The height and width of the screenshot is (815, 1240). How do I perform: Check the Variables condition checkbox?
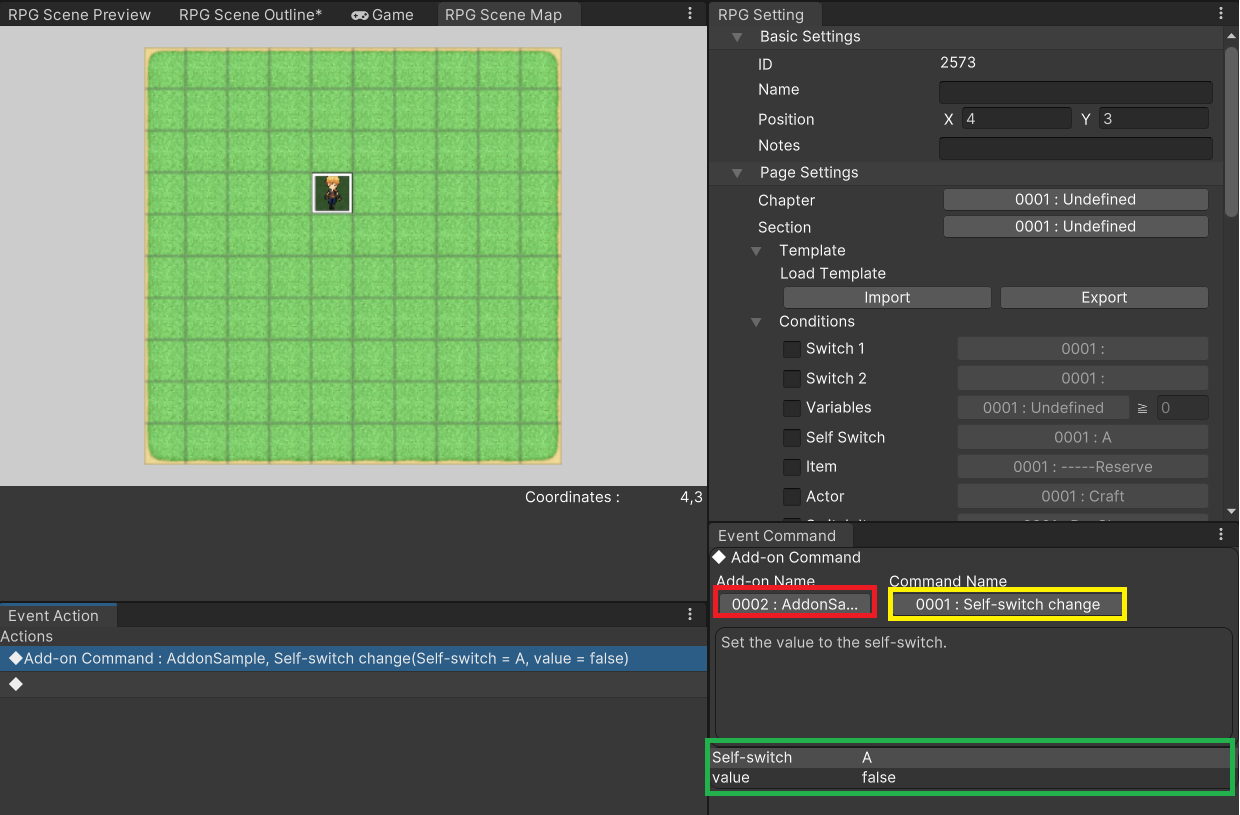(791, 408)
